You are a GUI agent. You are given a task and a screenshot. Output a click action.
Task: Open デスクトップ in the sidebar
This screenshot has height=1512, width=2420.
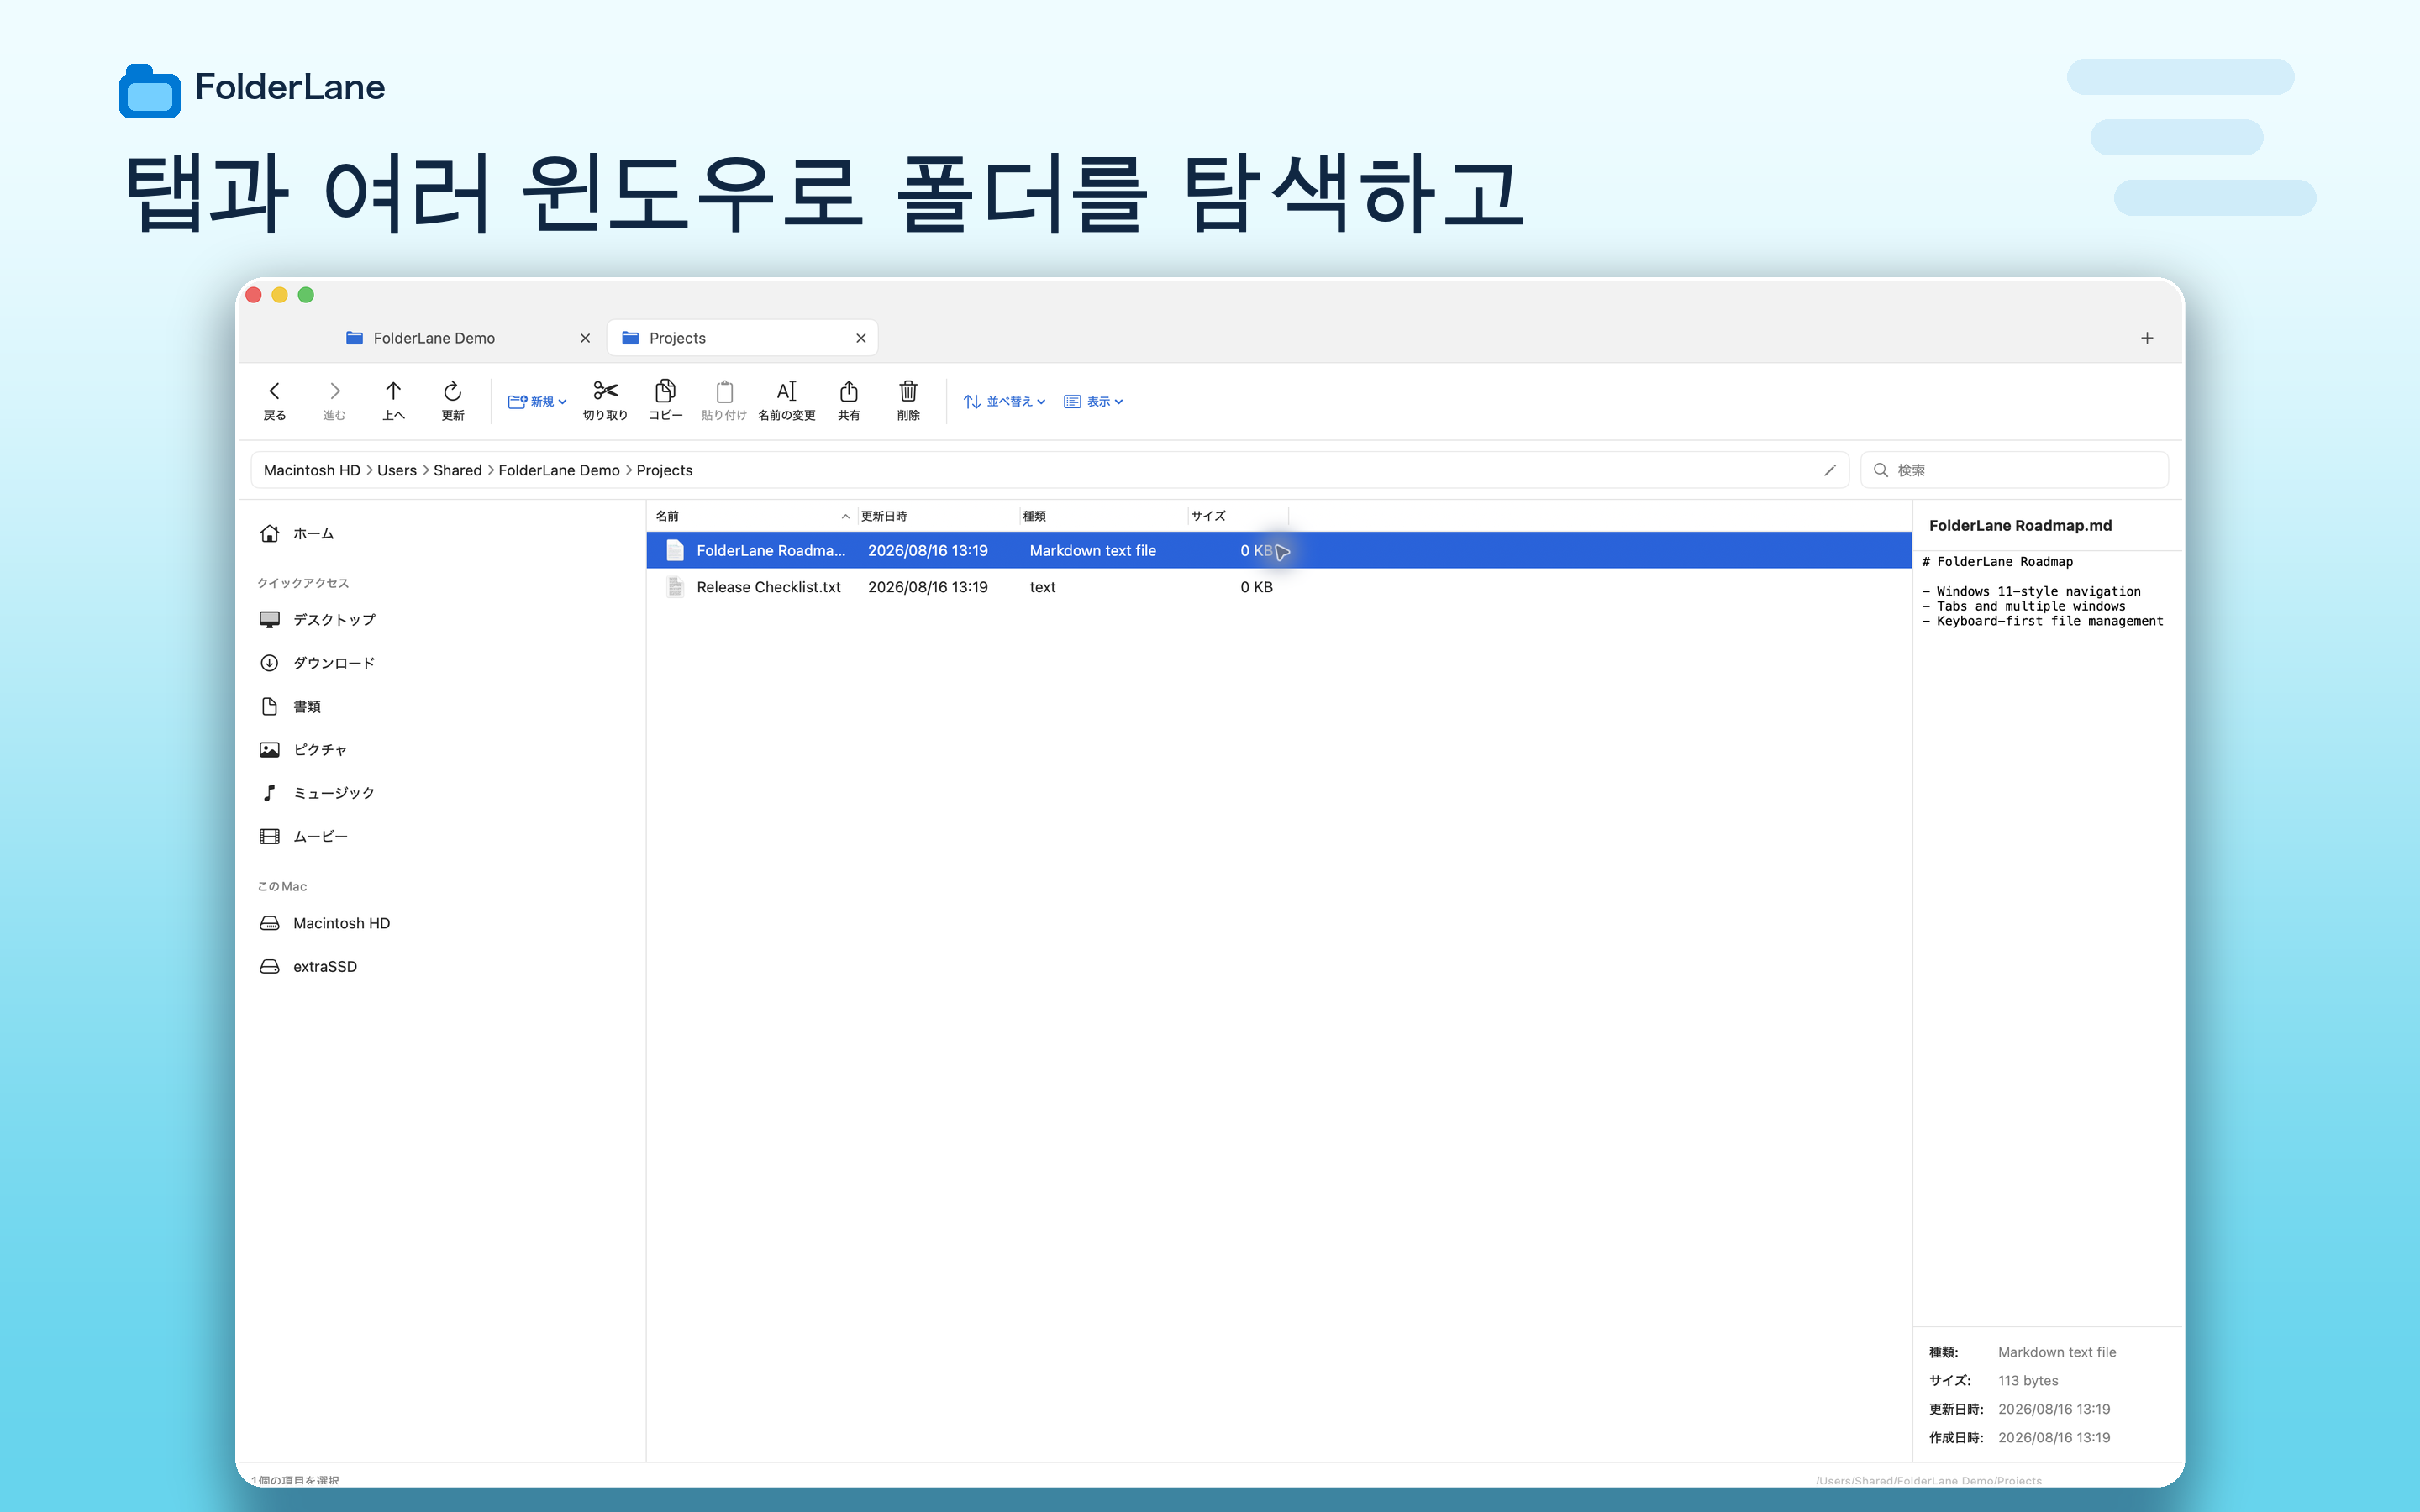(441, 620)
